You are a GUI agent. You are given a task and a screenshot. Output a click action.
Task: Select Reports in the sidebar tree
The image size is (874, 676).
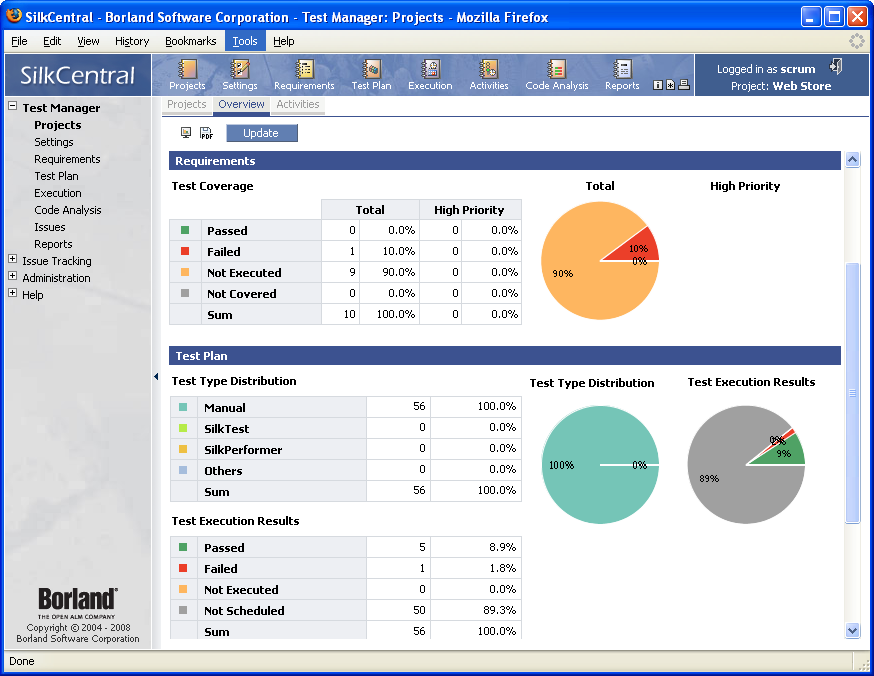click(x=53, y=244)
